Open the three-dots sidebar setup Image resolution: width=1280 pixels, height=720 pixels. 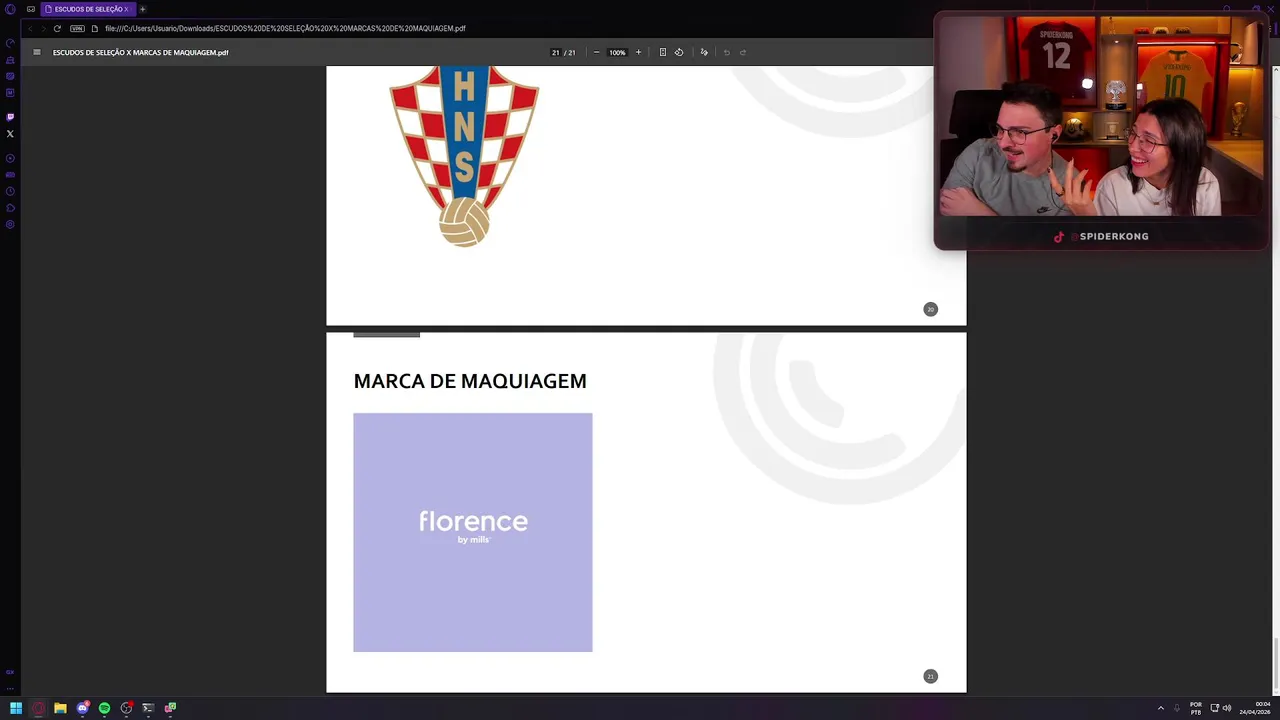tap(10, 688)
